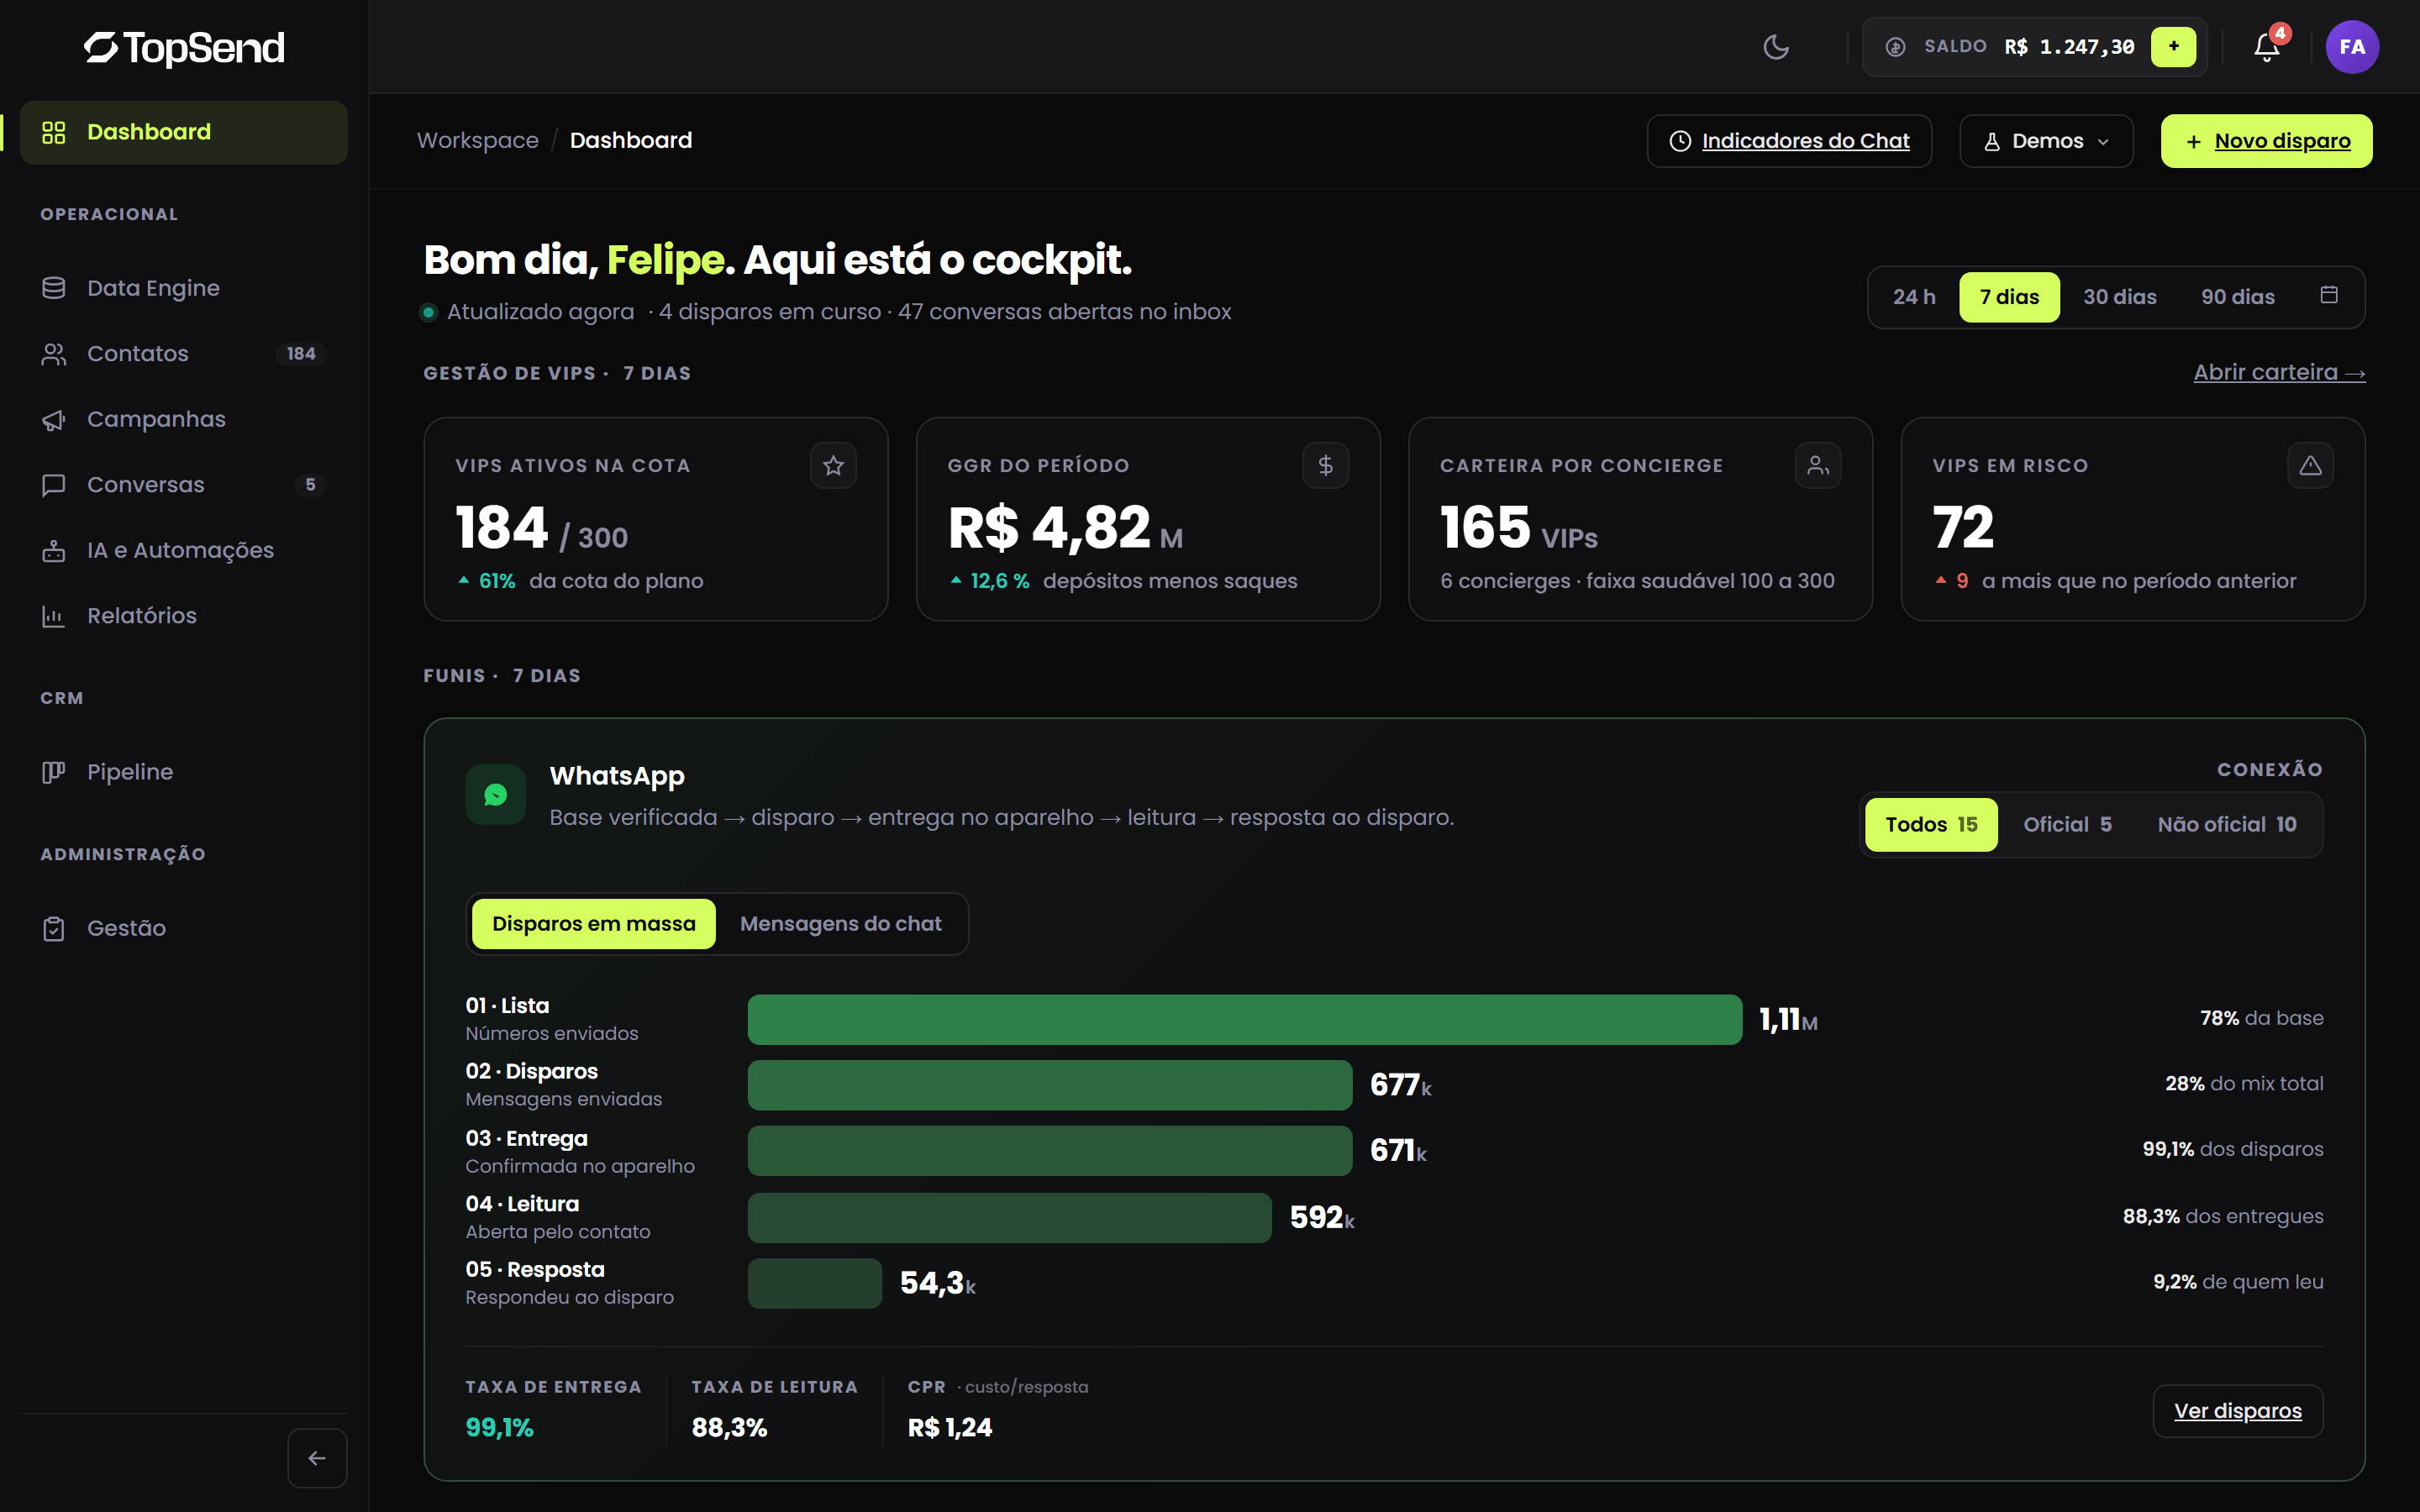Click the Conversas 5 badge
Viewport: 2420px width, 1512px height.
[310, 485]
